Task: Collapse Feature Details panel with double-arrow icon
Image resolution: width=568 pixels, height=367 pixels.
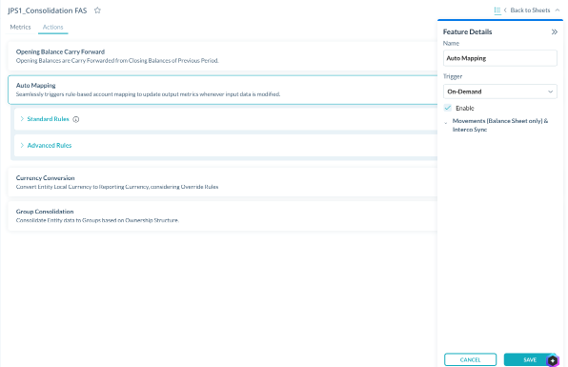Action: pos(554,32)
